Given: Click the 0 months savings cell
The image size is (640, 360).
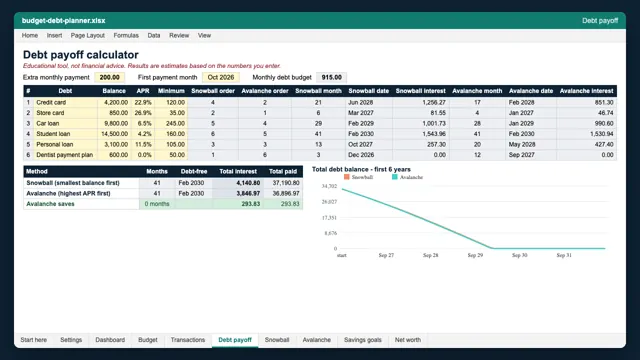Looking at the screenshot, I should coord(157,204).
